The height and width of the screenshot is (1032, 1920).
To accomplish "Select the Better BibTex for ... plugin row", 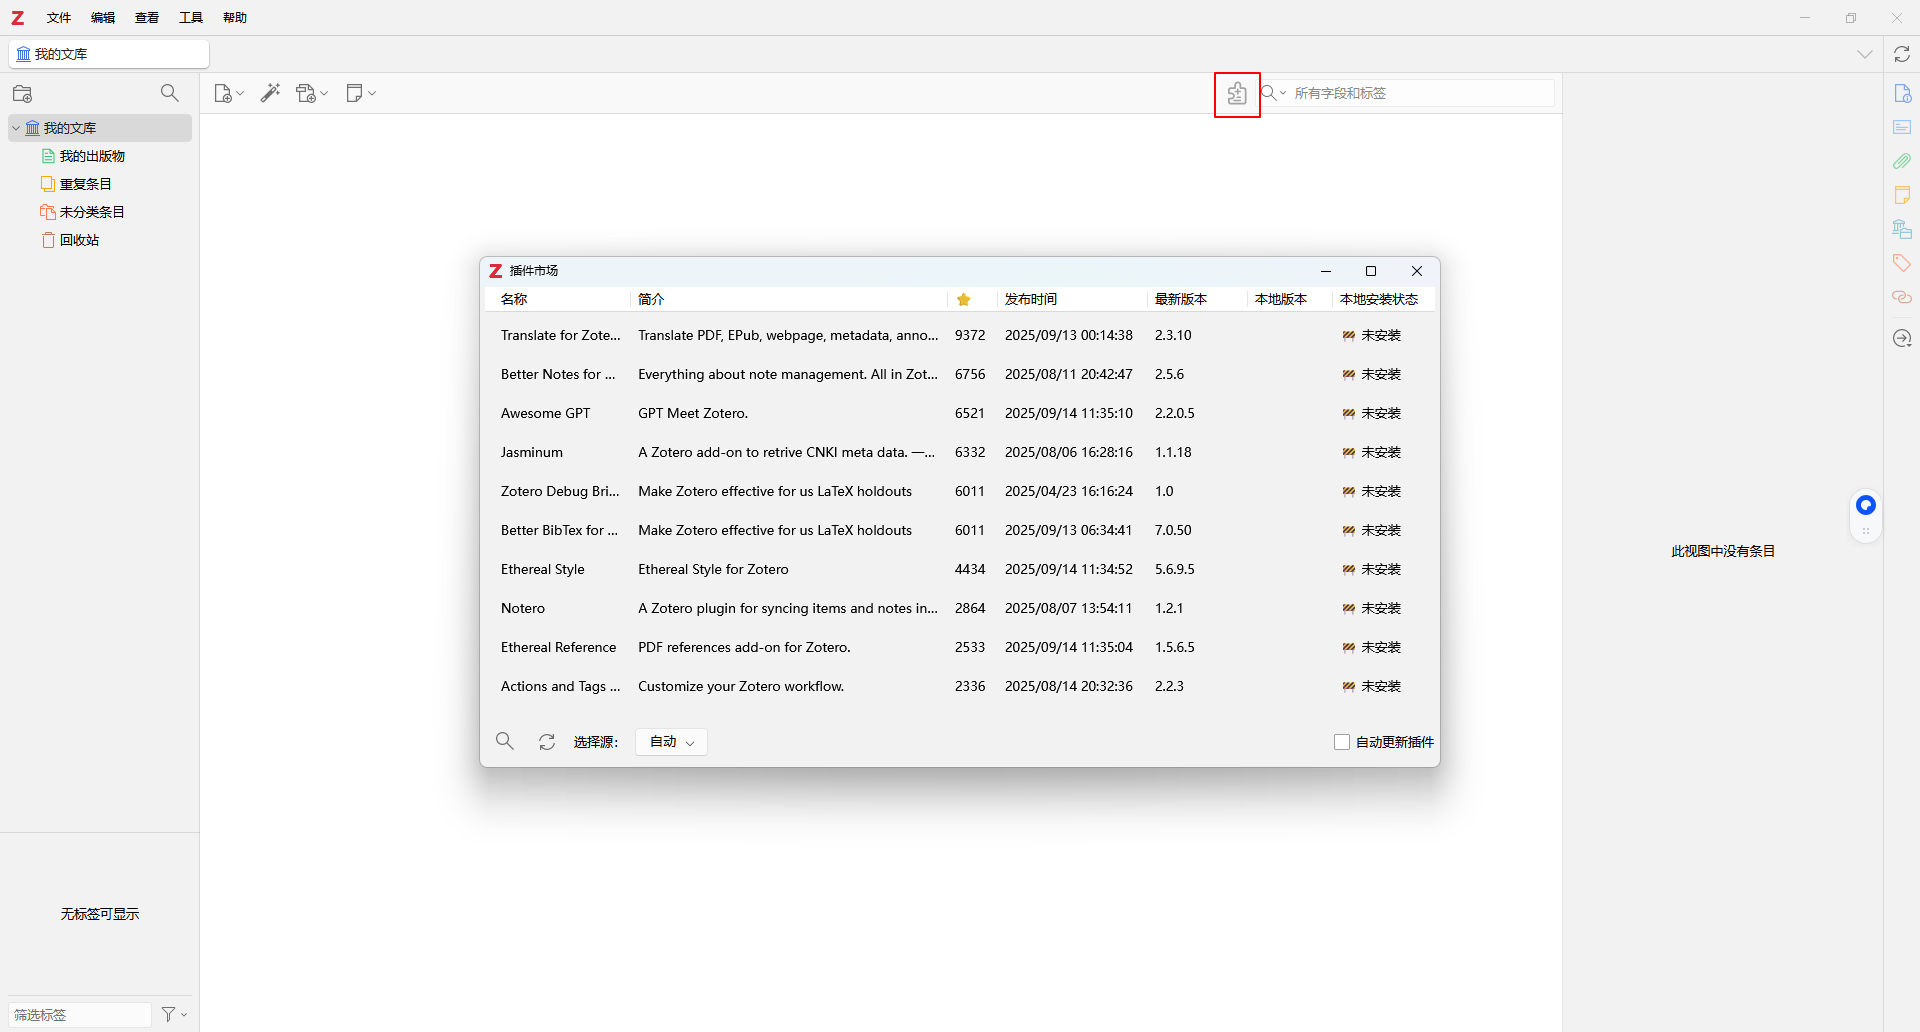I will (x=960, y=530).
